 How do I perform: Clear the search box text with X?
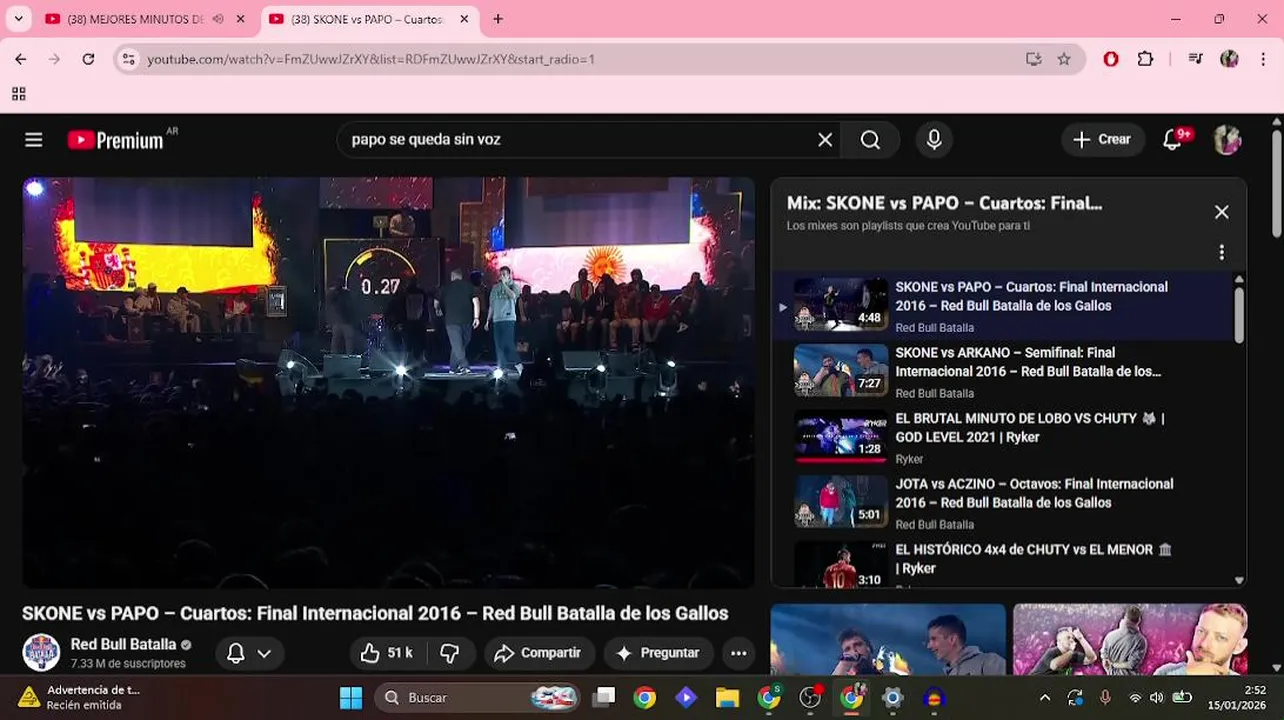(825, 140)
